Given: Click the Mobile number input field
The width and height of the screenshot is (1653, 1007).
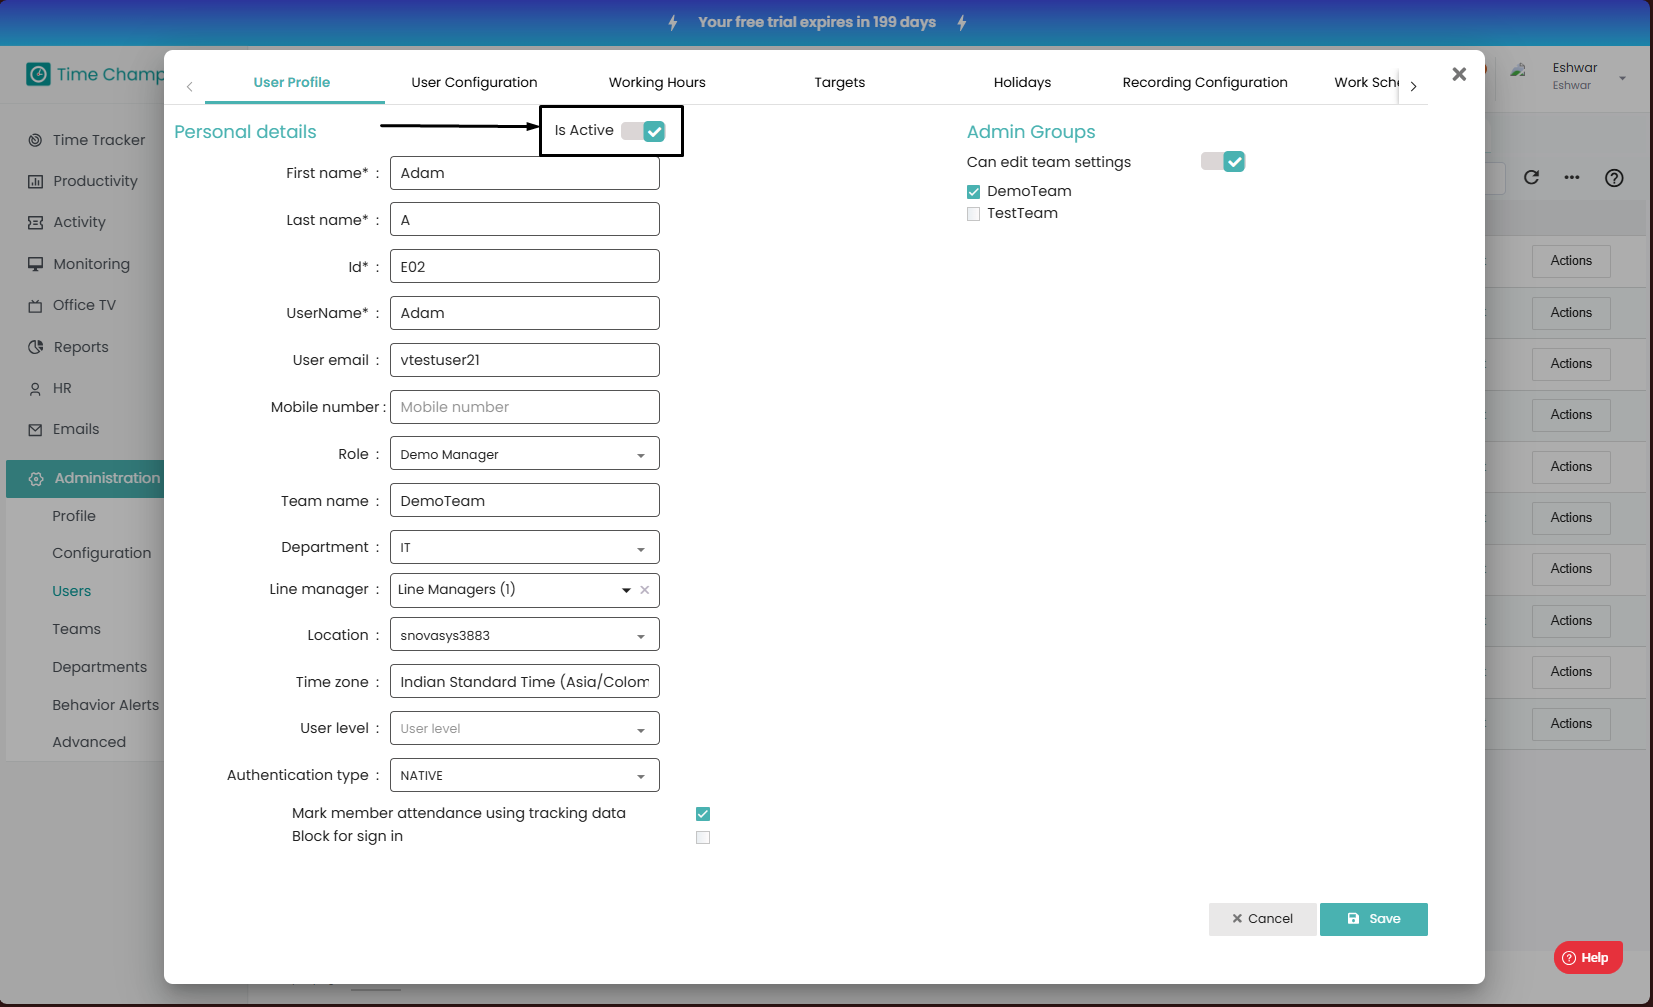Looking at the screenshot, I should coord(524,407).
